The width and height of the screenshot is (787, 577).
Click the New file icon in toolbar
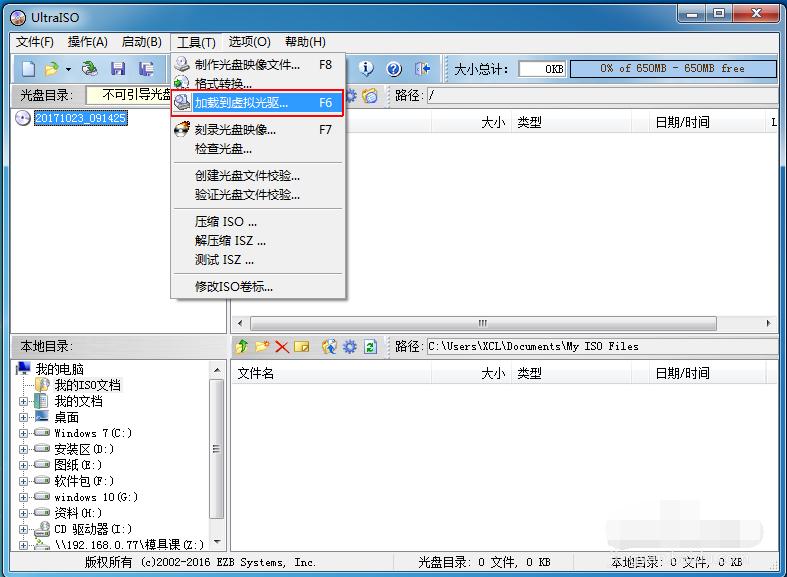coord(28,69)
